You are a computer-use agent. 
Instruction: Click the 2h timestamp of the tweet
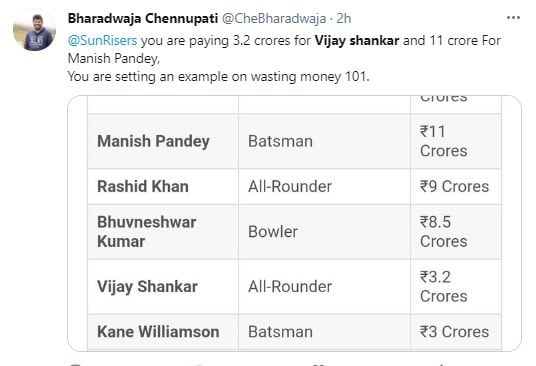(x=344, y=18)
